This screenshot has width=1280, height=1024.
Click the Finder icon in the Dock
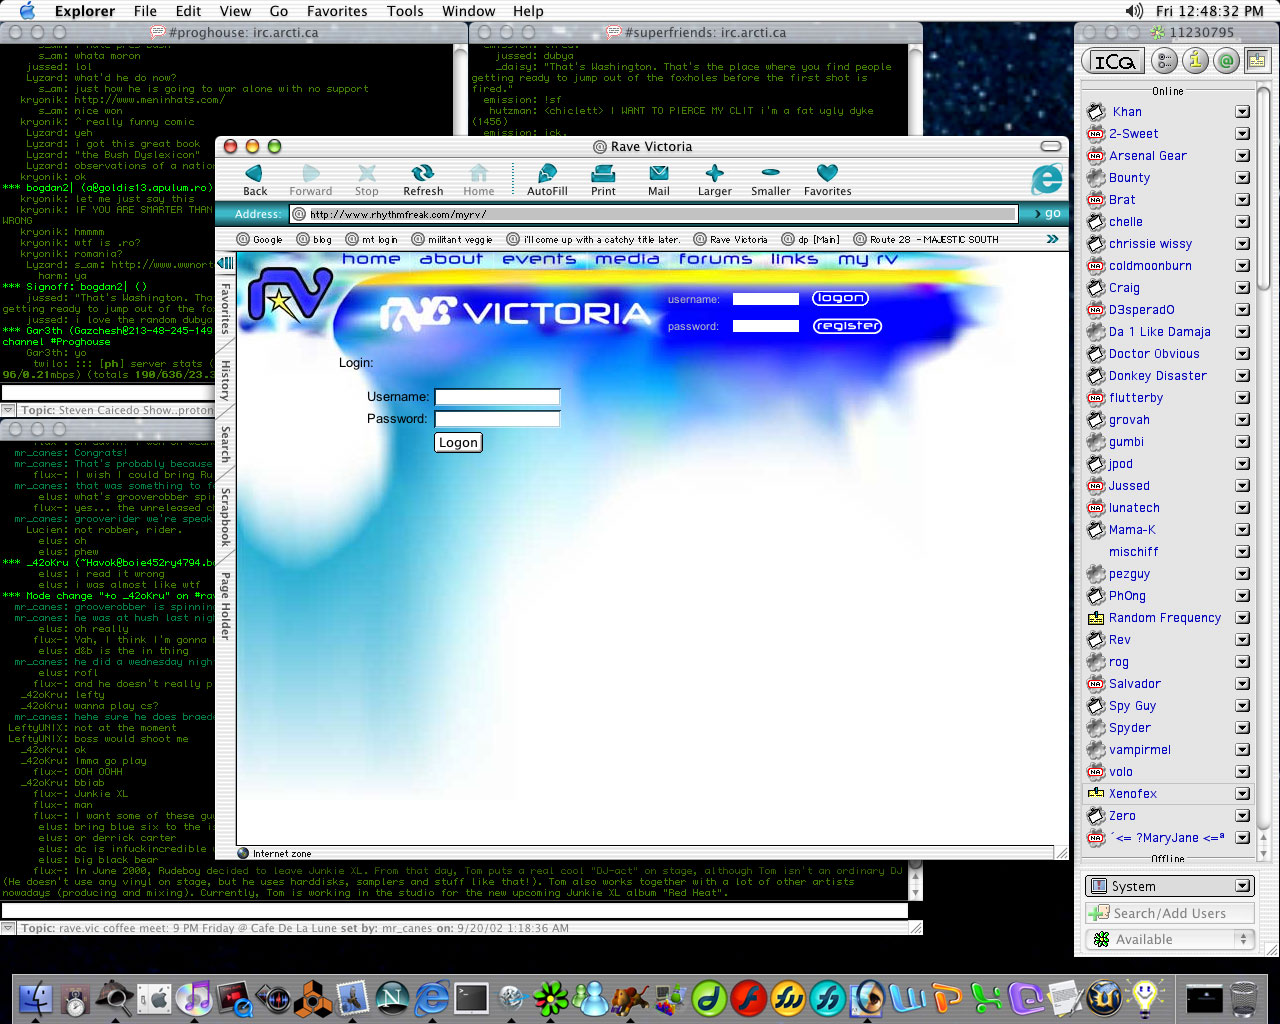(x=37, y=997)
